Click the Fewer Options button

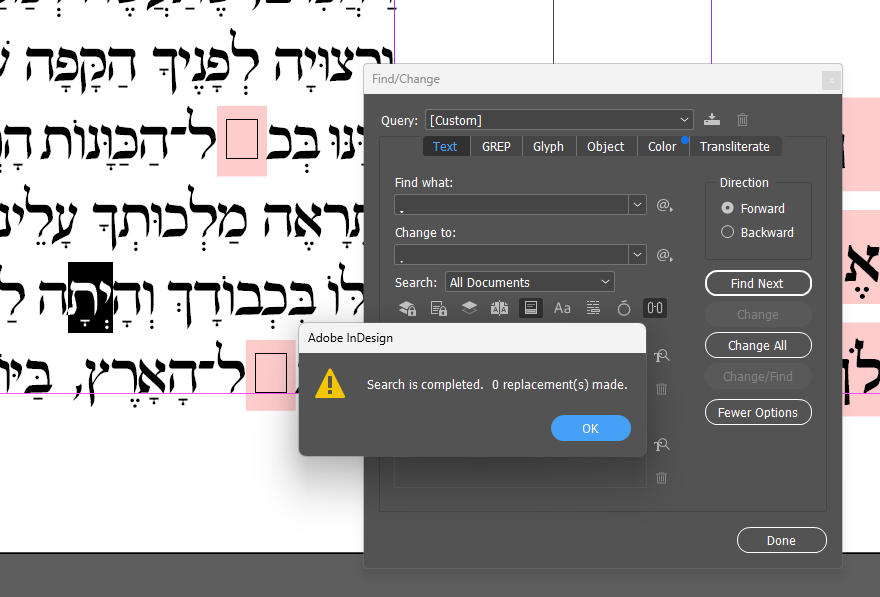[758, 412]
